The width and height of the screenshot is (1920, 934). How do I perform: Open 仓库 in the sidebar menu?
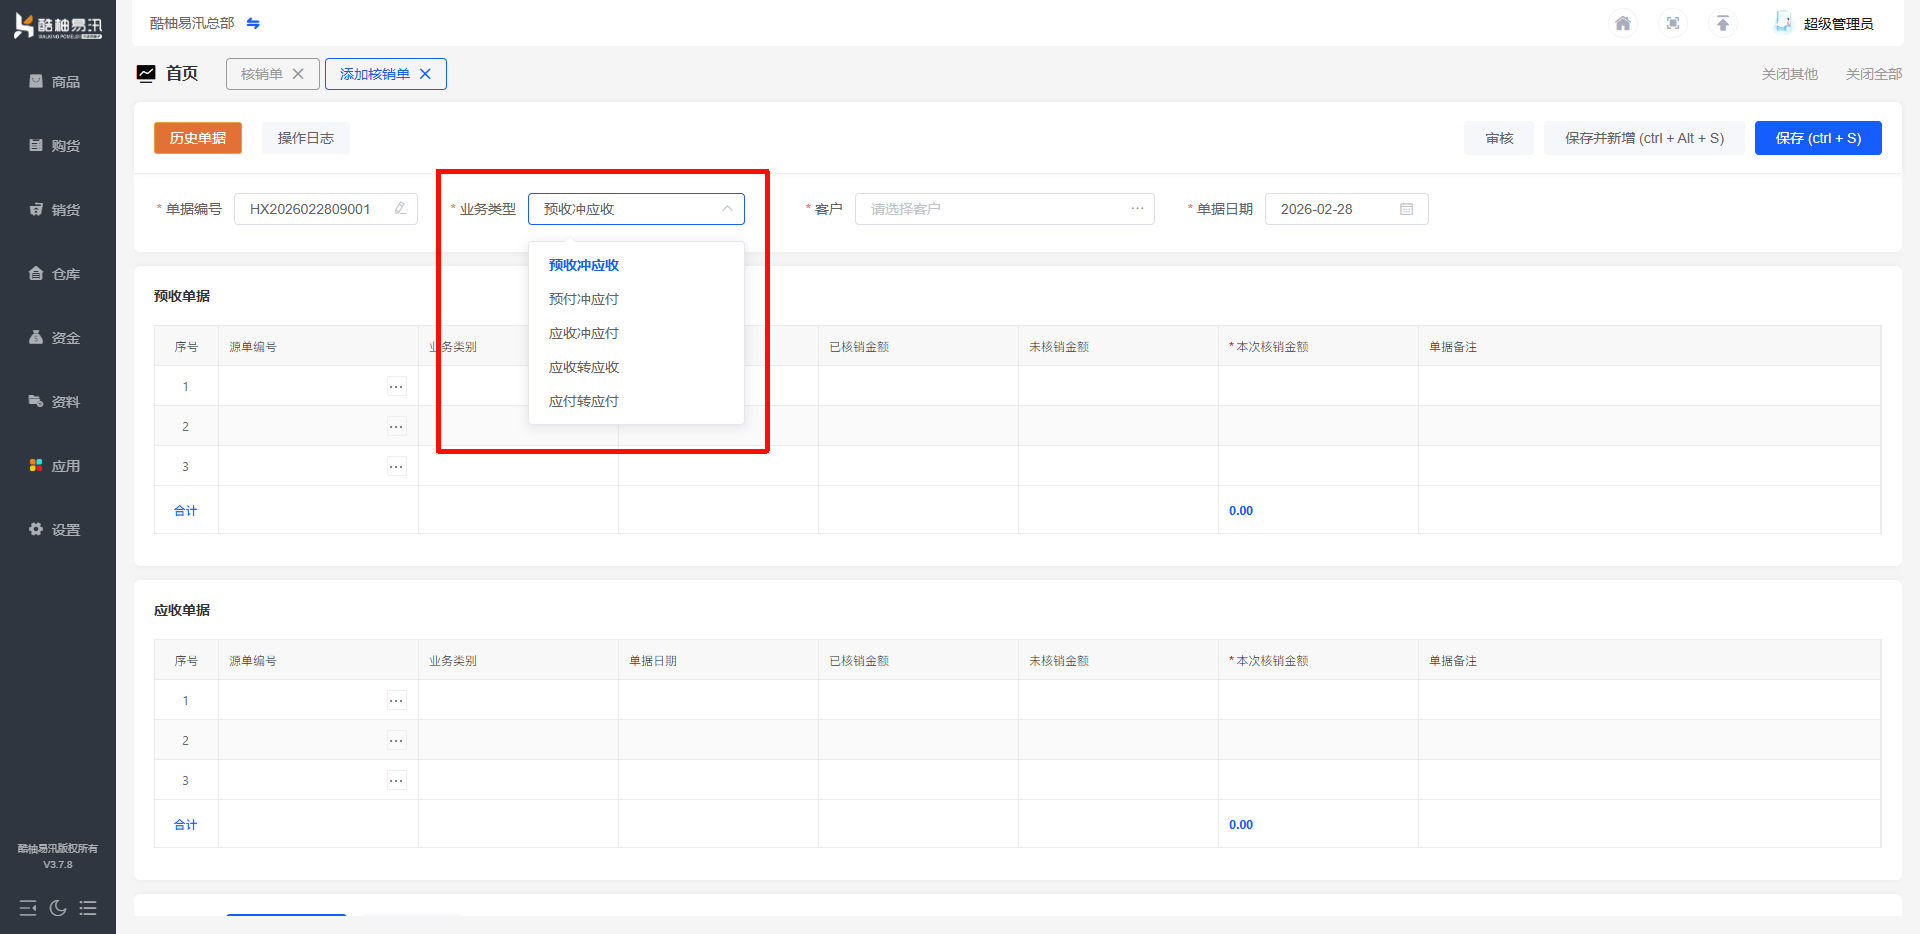click(57, 274)
